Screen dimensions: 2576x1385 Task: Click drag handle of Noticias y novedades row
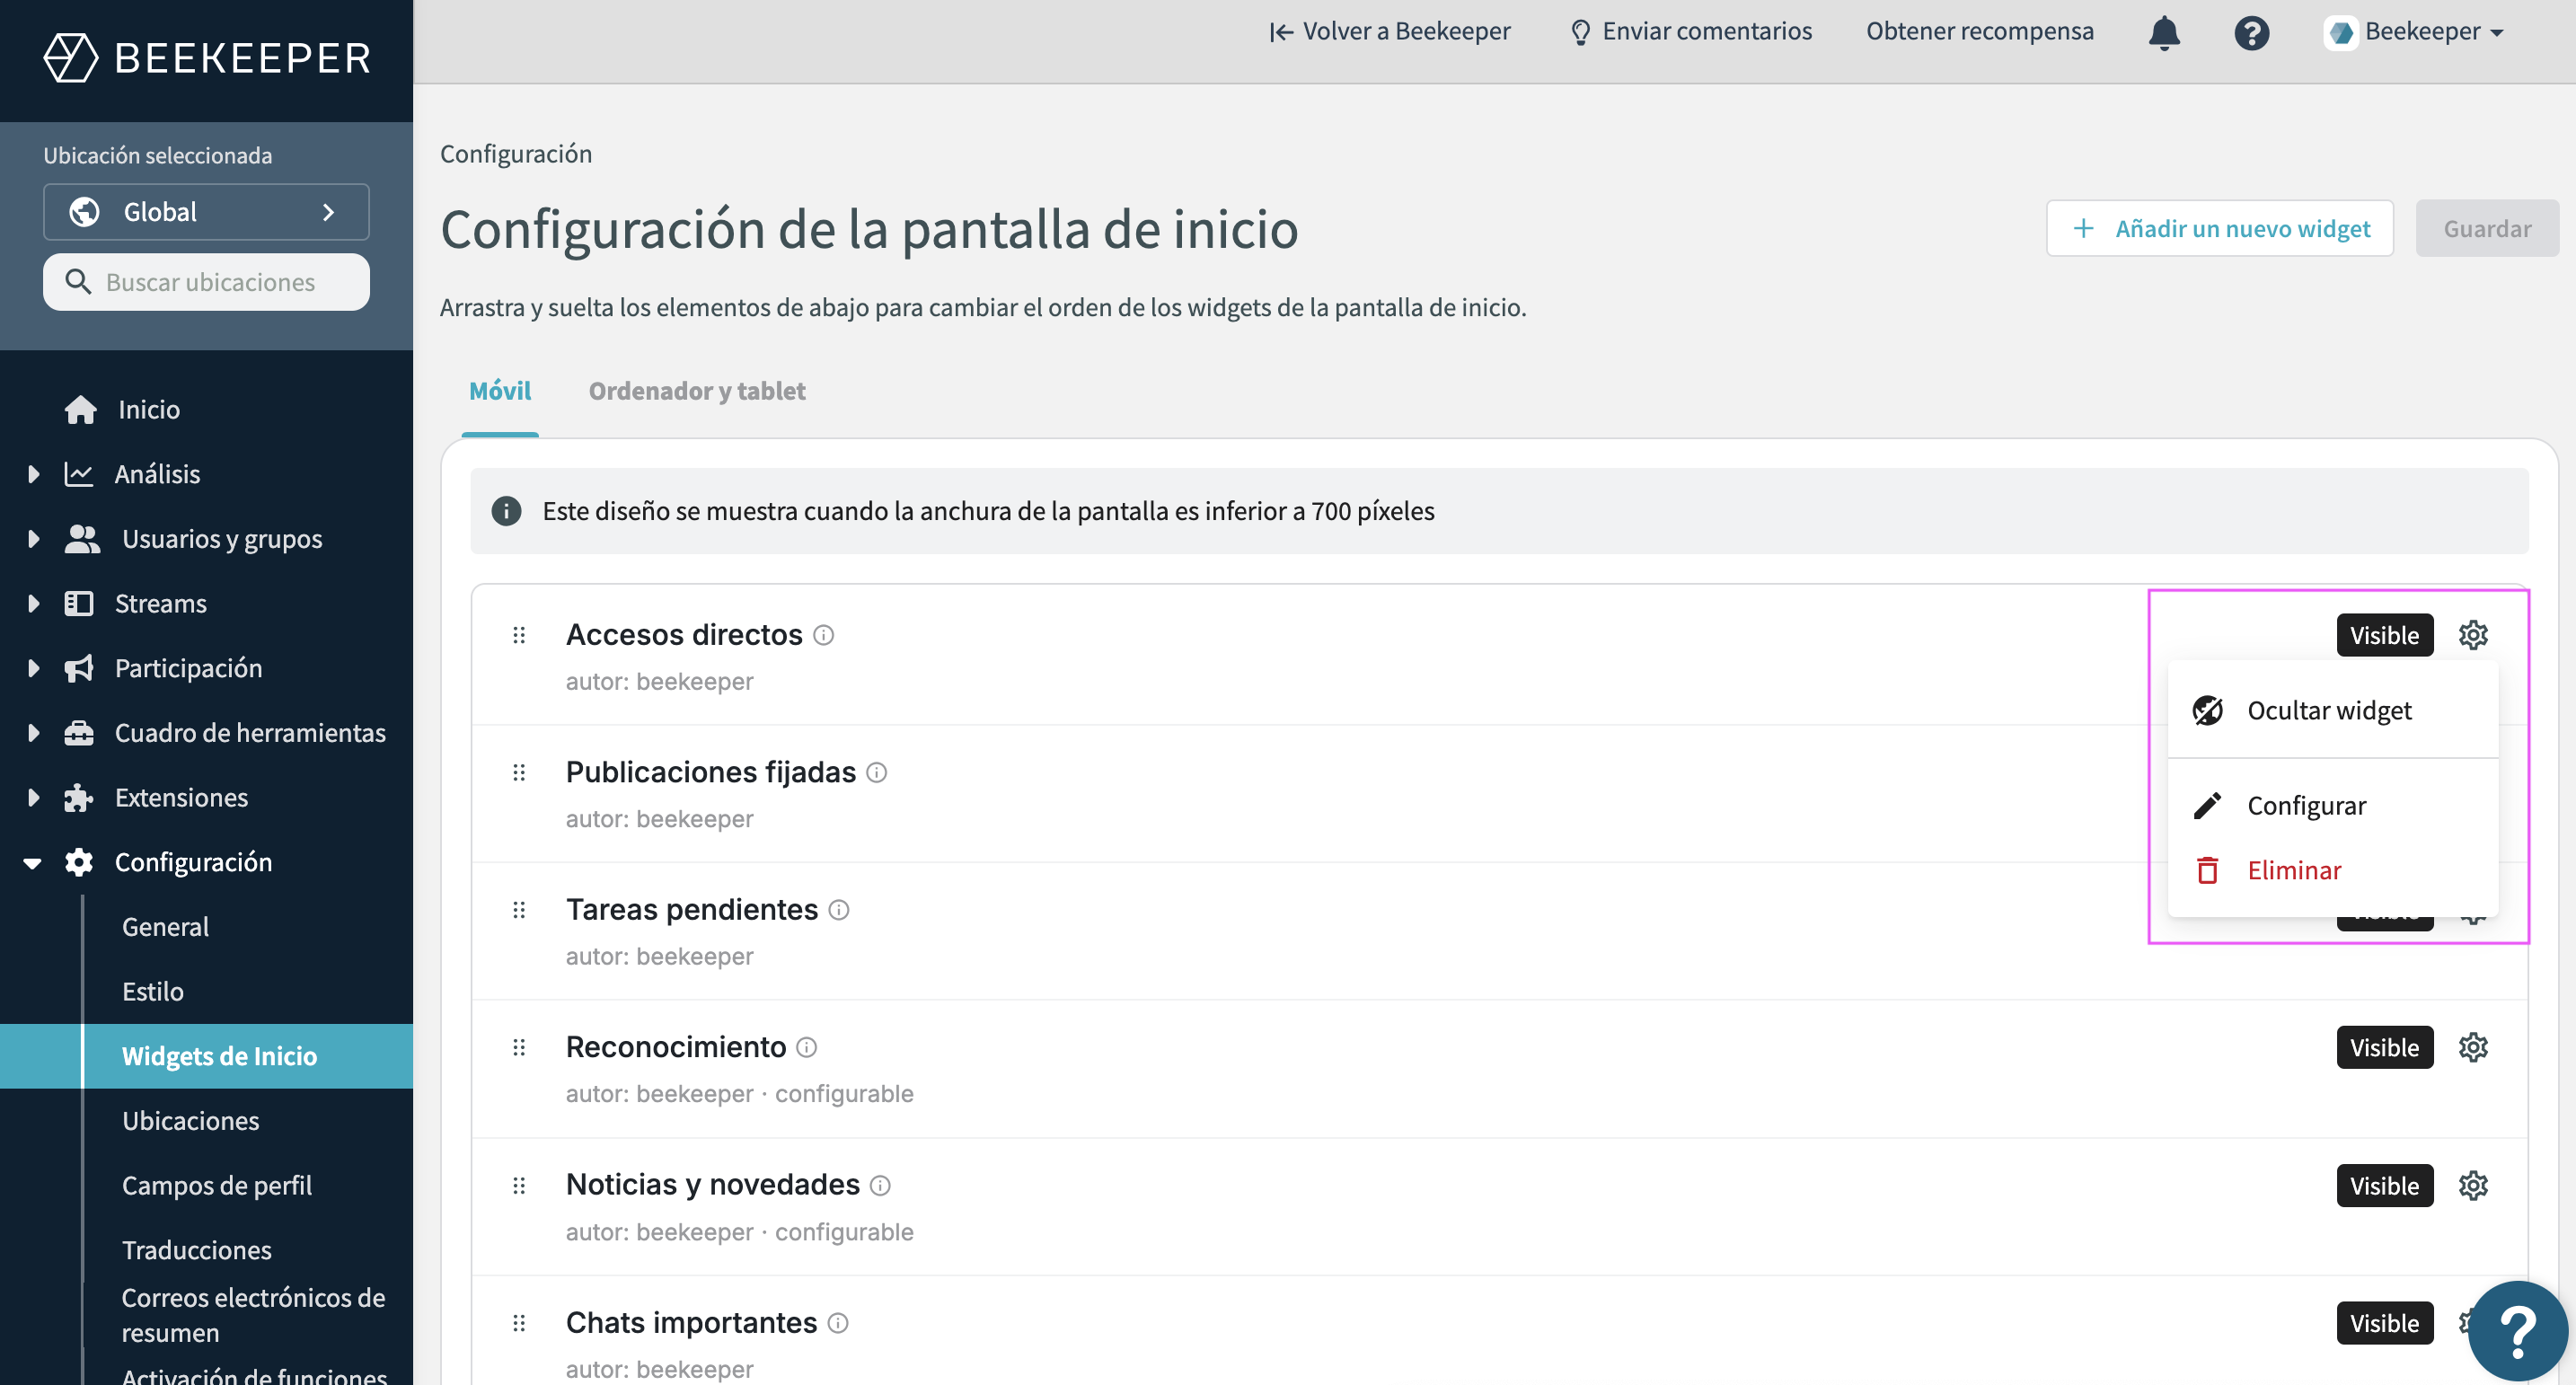(x=519, y=1185)
